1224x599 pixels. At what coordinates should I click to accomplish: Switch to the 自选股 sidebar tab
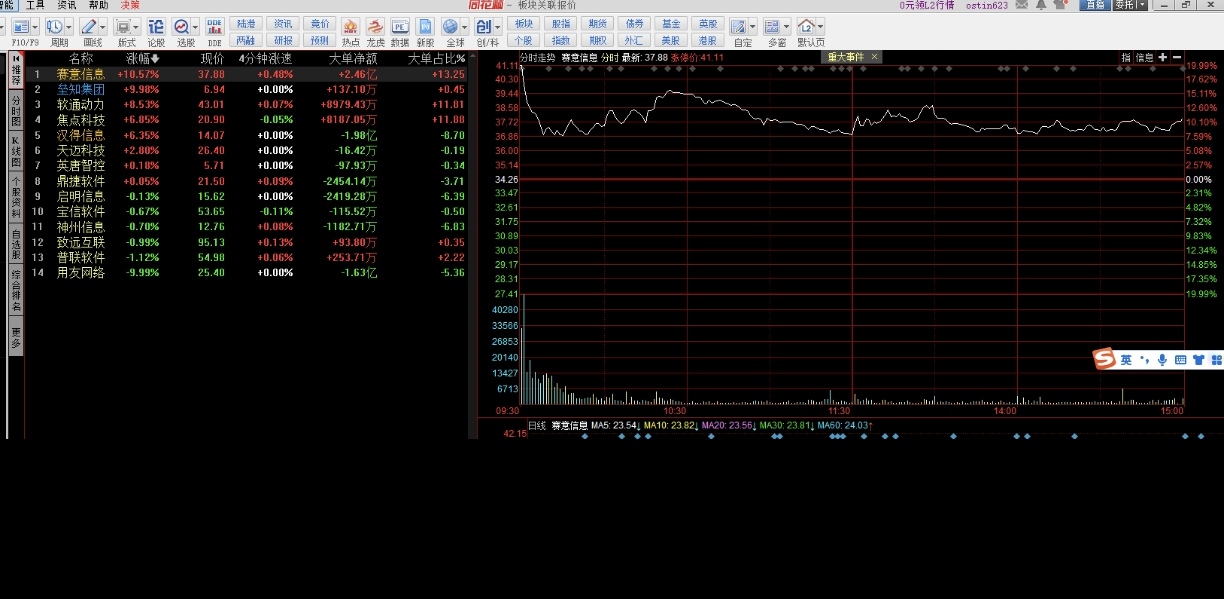(16, 245)
